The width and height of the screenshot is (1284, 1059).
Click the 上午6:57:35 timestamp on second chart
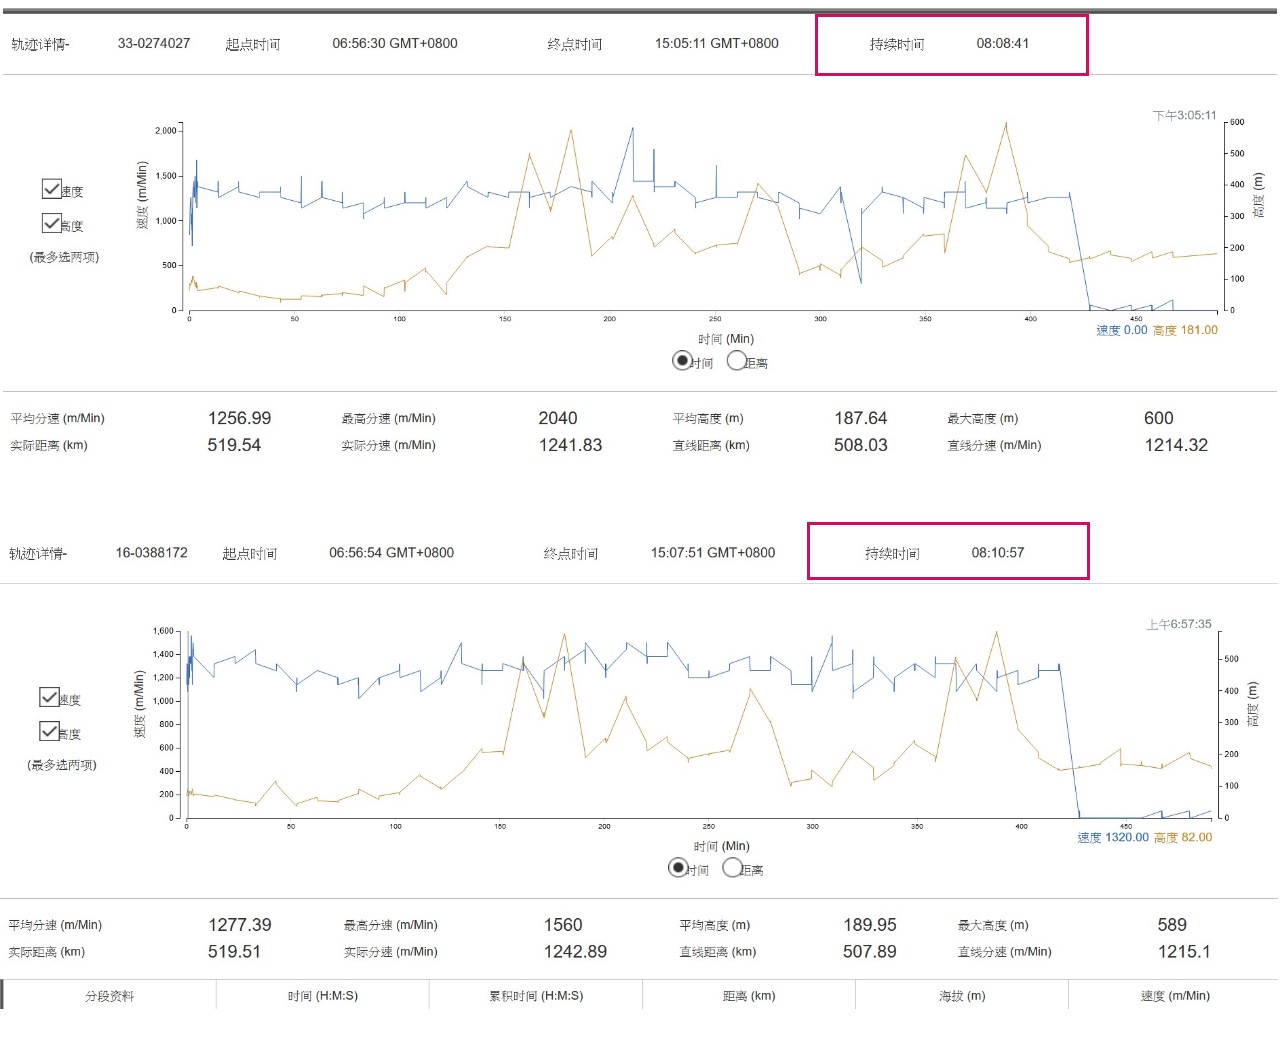tap(1179, 624)
